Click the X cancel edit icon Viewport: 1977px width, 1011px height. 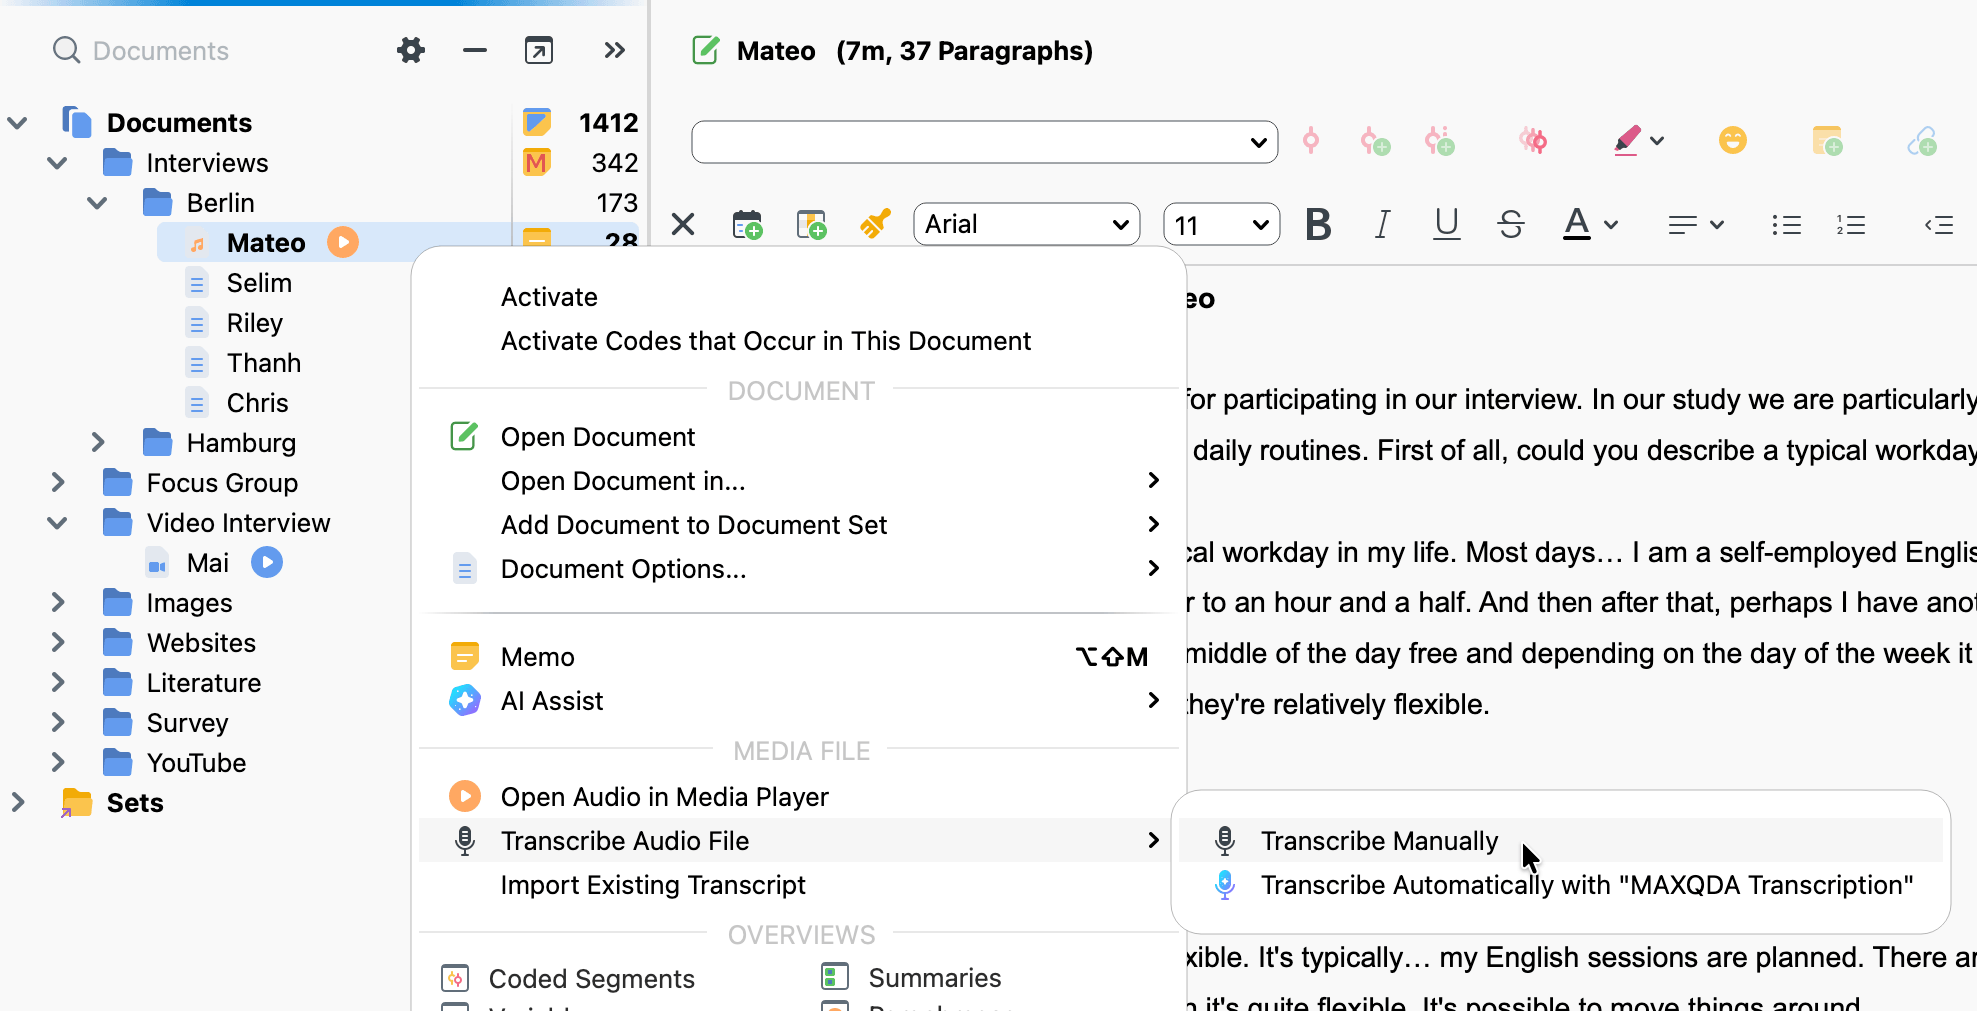click(683, 224)
